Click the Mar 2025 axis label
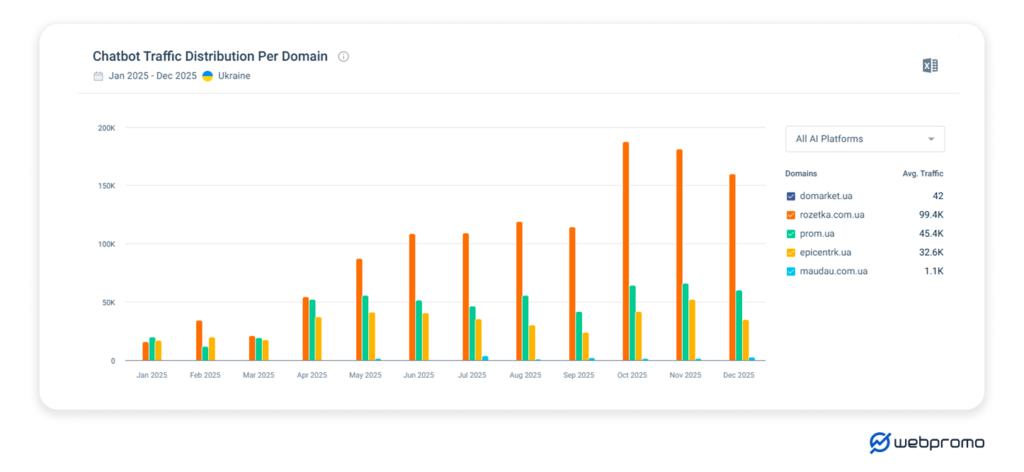This screenshot has width=1024, height=472. point(259,375)
